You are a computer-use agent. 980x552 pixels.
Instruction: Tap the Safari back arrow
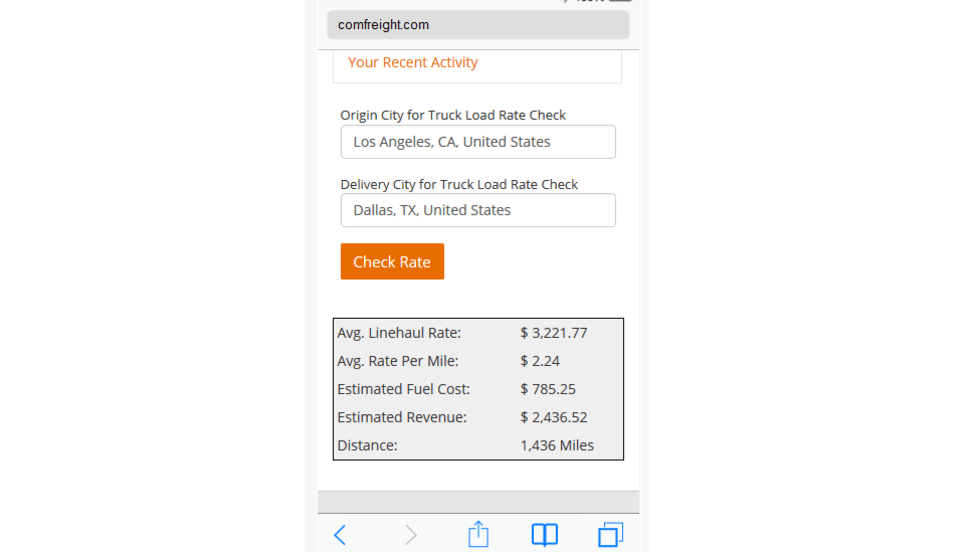340,535
